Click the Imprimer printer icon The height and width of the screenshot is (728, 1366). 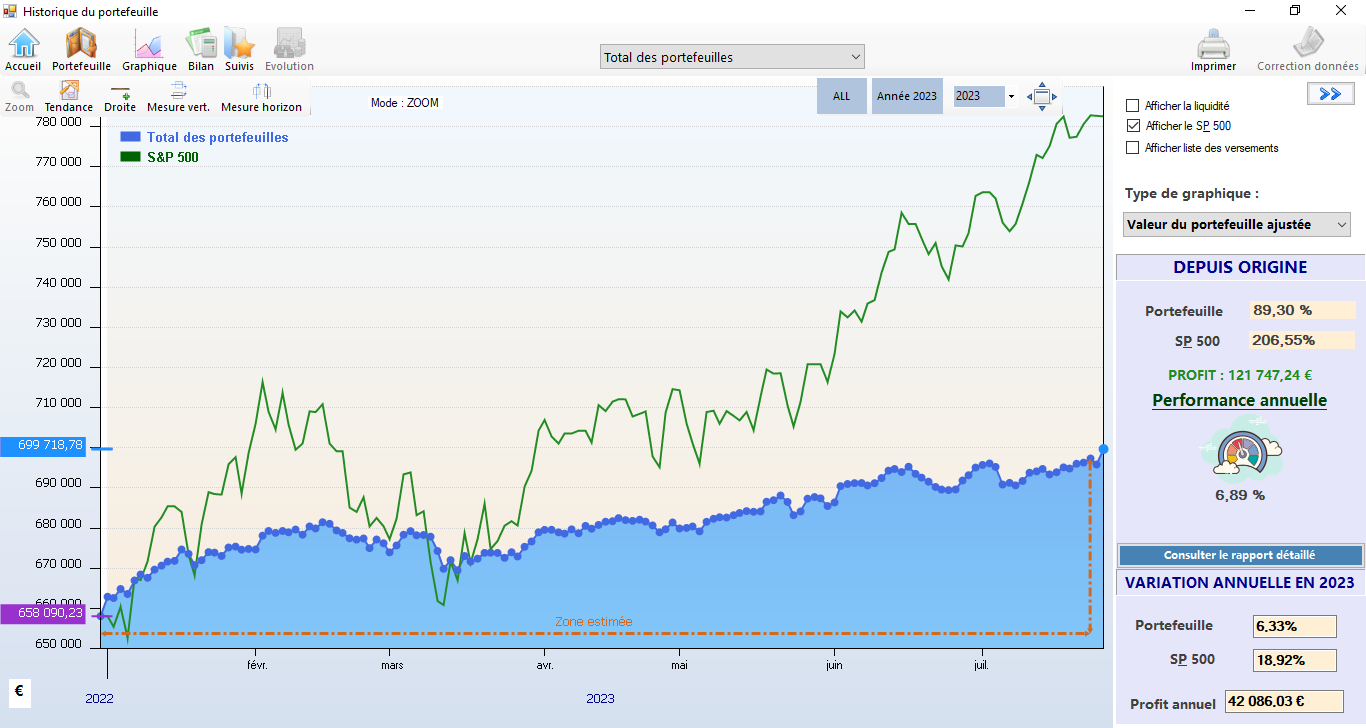click(1213, 49)
